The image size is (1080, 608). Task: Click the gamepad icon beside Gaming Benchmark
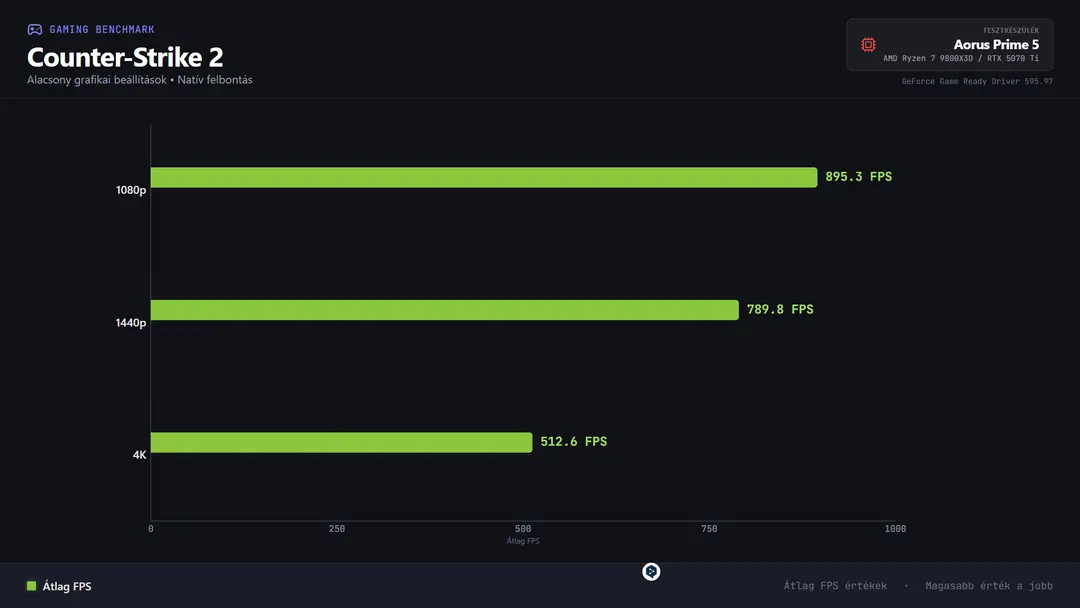tap(34, 30)
